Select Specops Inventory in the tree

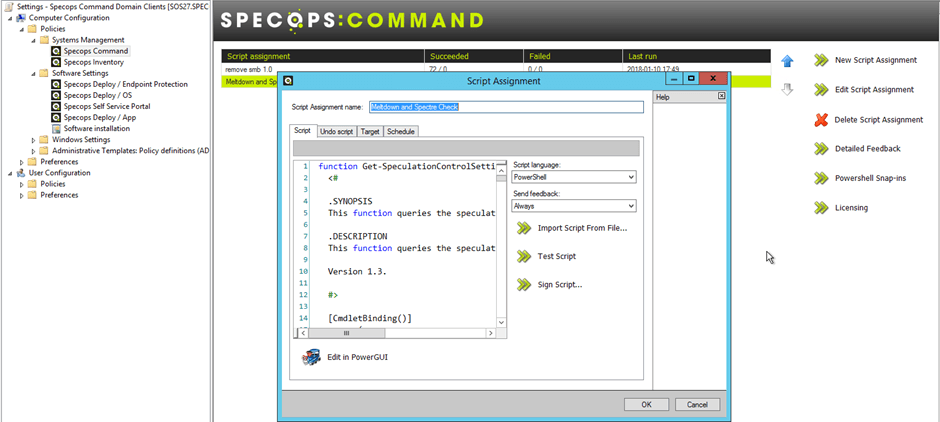pos(94,62)
